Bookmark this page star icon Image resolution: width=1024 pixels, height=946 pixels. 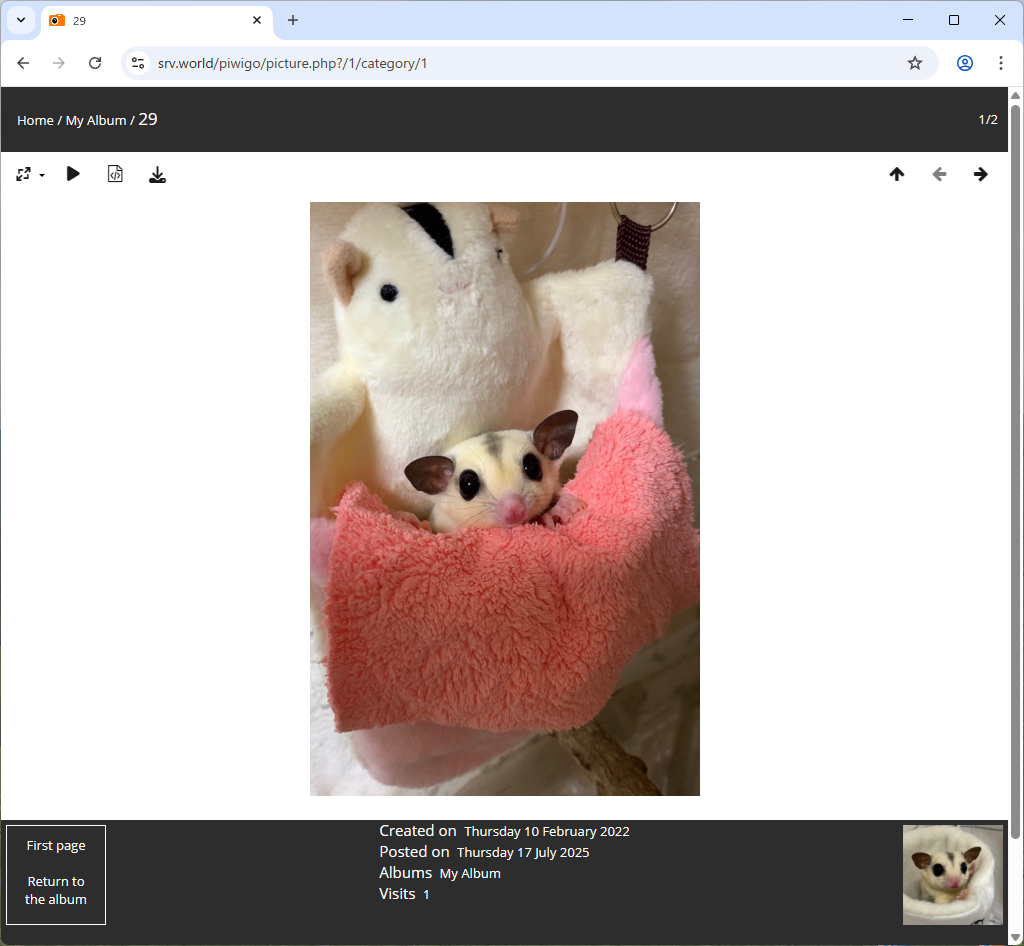coord(915,63)
